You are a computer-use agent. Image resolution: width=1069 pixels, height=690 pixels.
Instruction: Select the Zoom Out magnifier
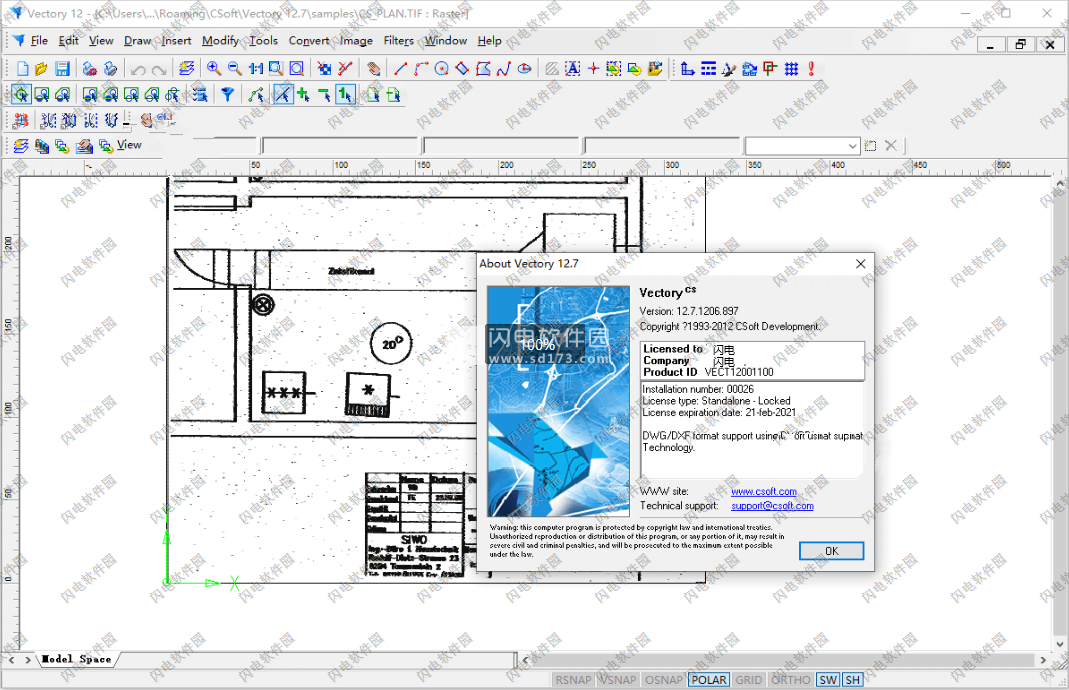tap(235, 69)
